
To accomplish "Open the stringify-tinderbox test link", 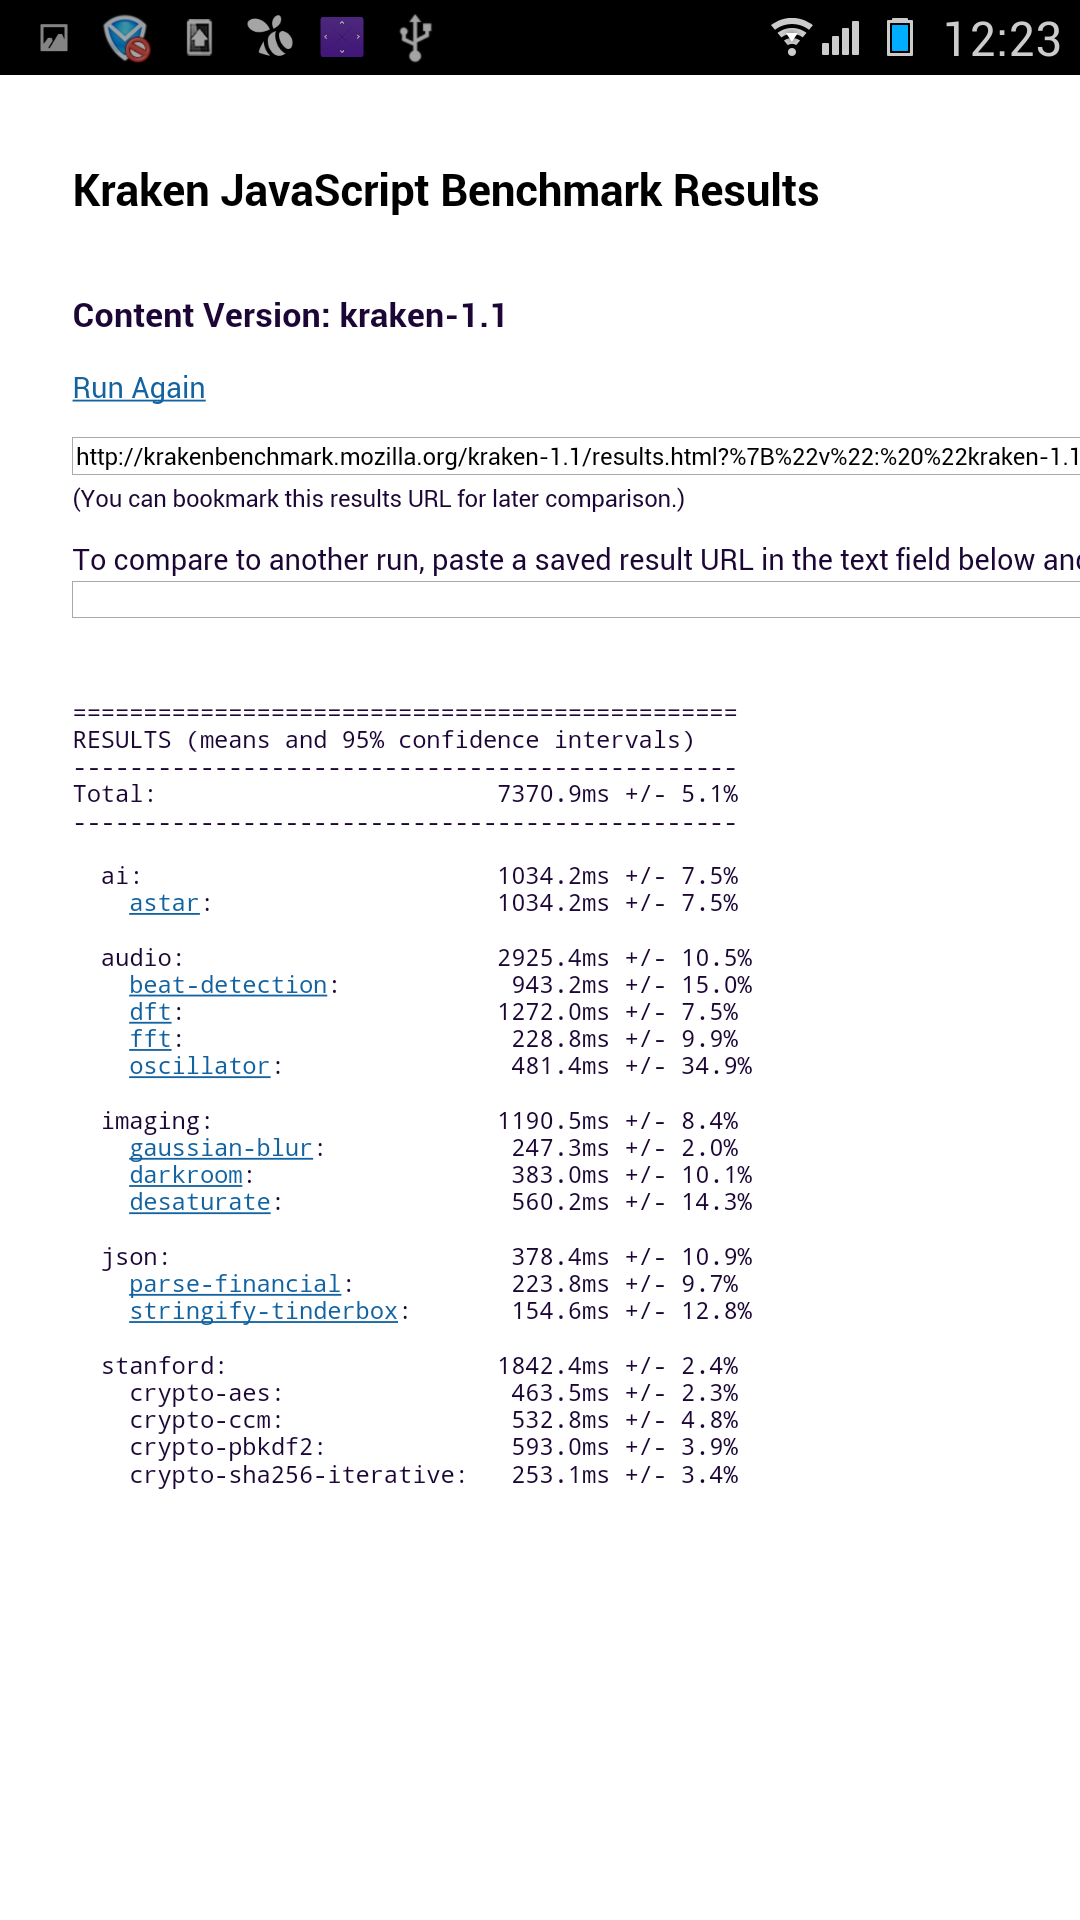I will 263,1311.
